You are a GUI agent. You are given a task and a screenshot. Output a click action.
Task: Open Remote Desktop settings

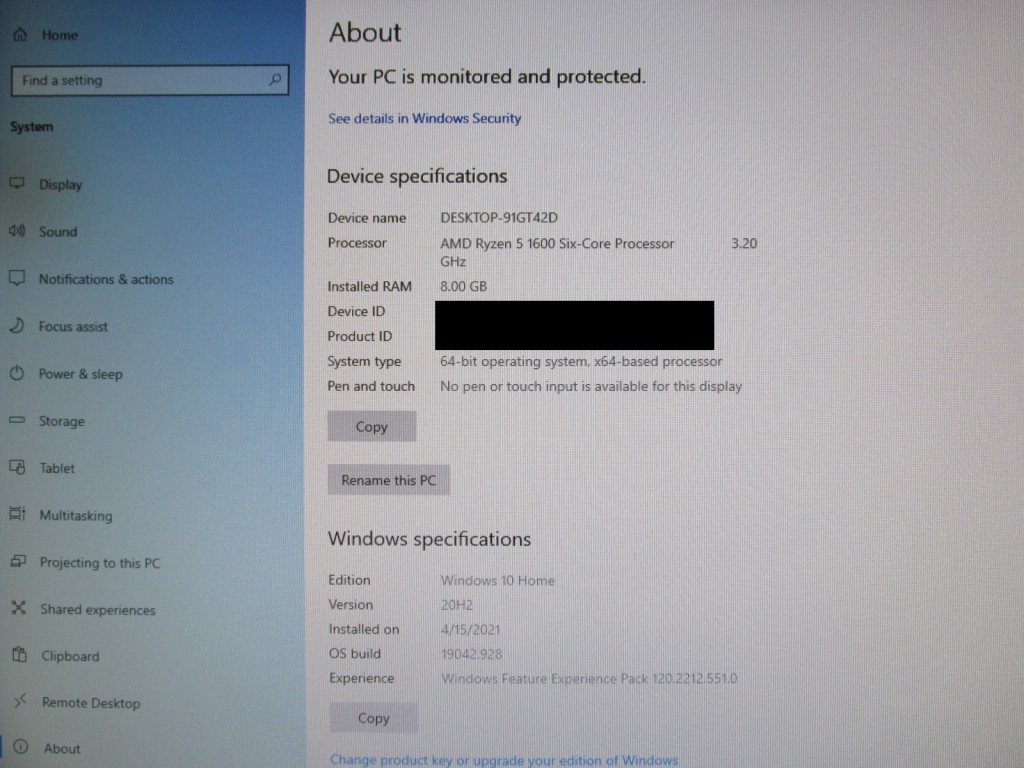click(91, 703)
